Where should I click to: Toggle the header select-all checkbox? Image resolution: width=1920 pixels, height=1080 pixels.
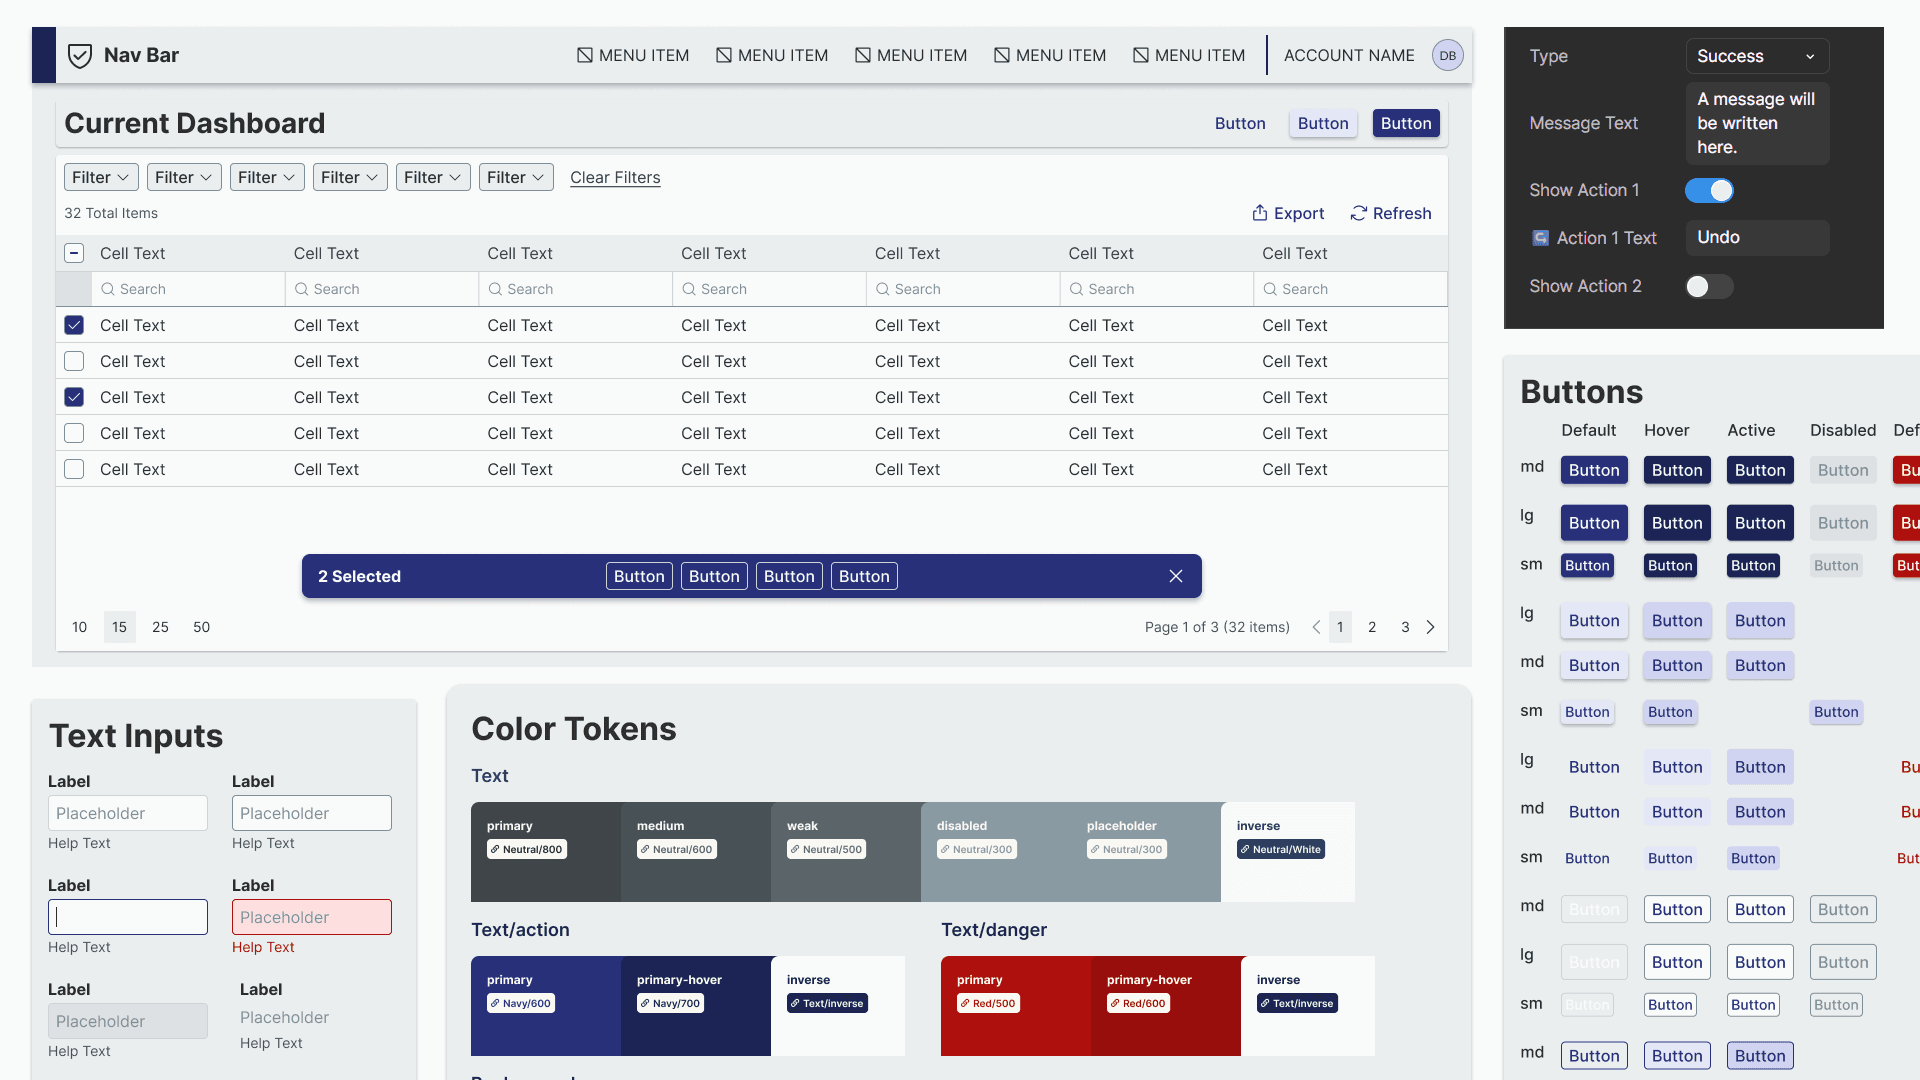(x=74, y=253)
